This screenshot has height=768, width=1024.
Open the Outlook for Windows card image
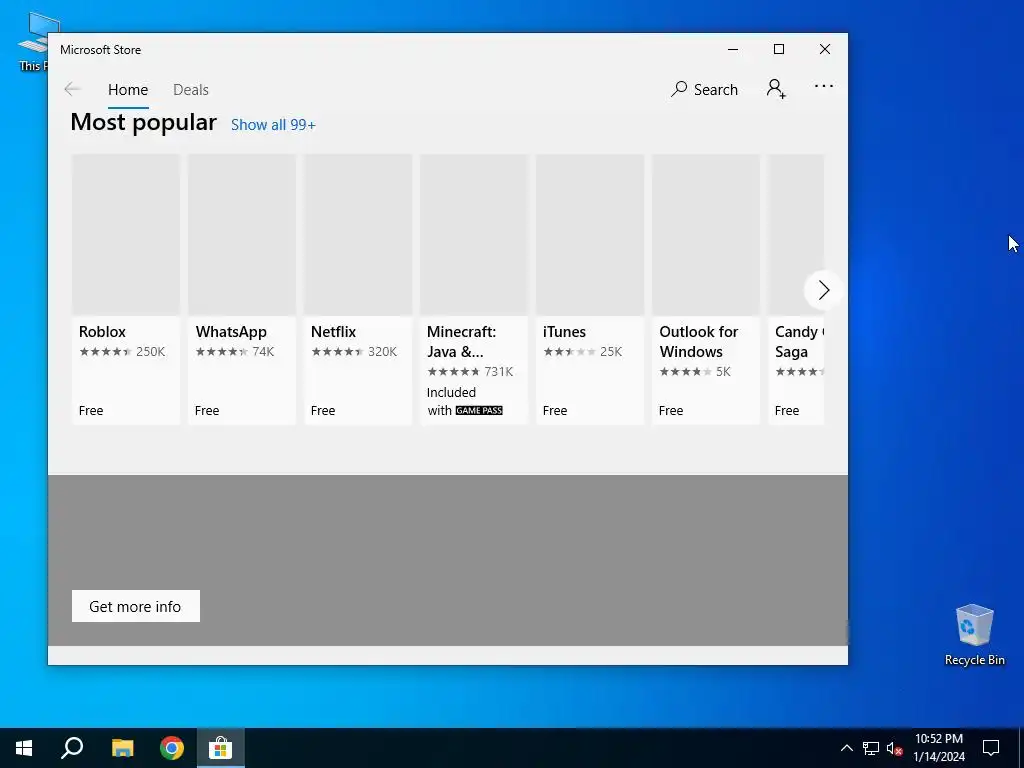tap(706, 235)
